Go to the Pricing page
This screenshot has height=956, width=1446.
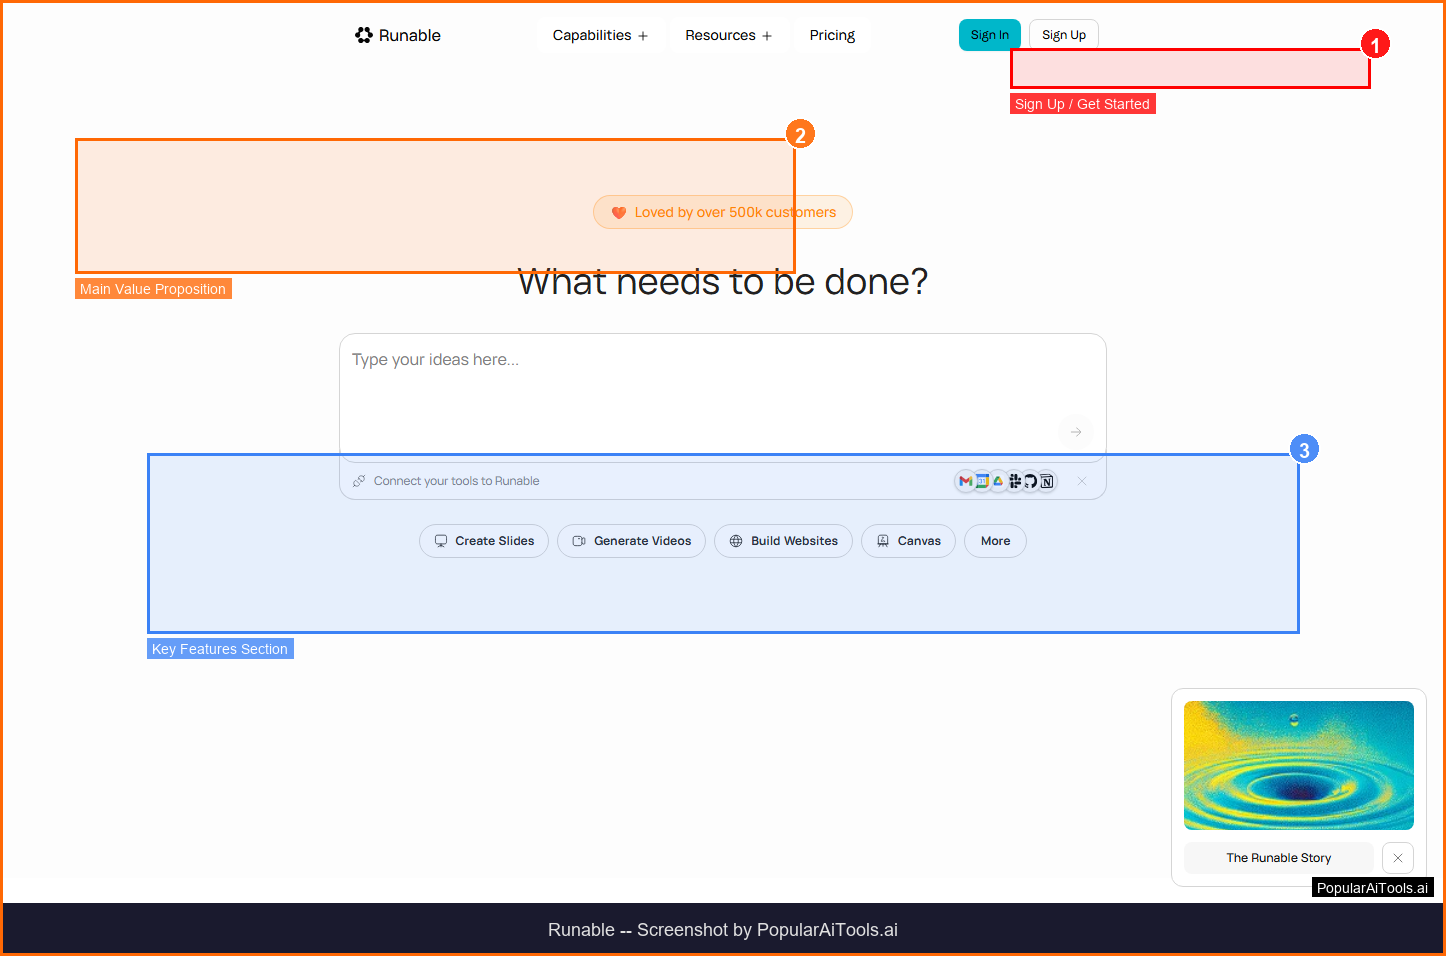[832, 35]
